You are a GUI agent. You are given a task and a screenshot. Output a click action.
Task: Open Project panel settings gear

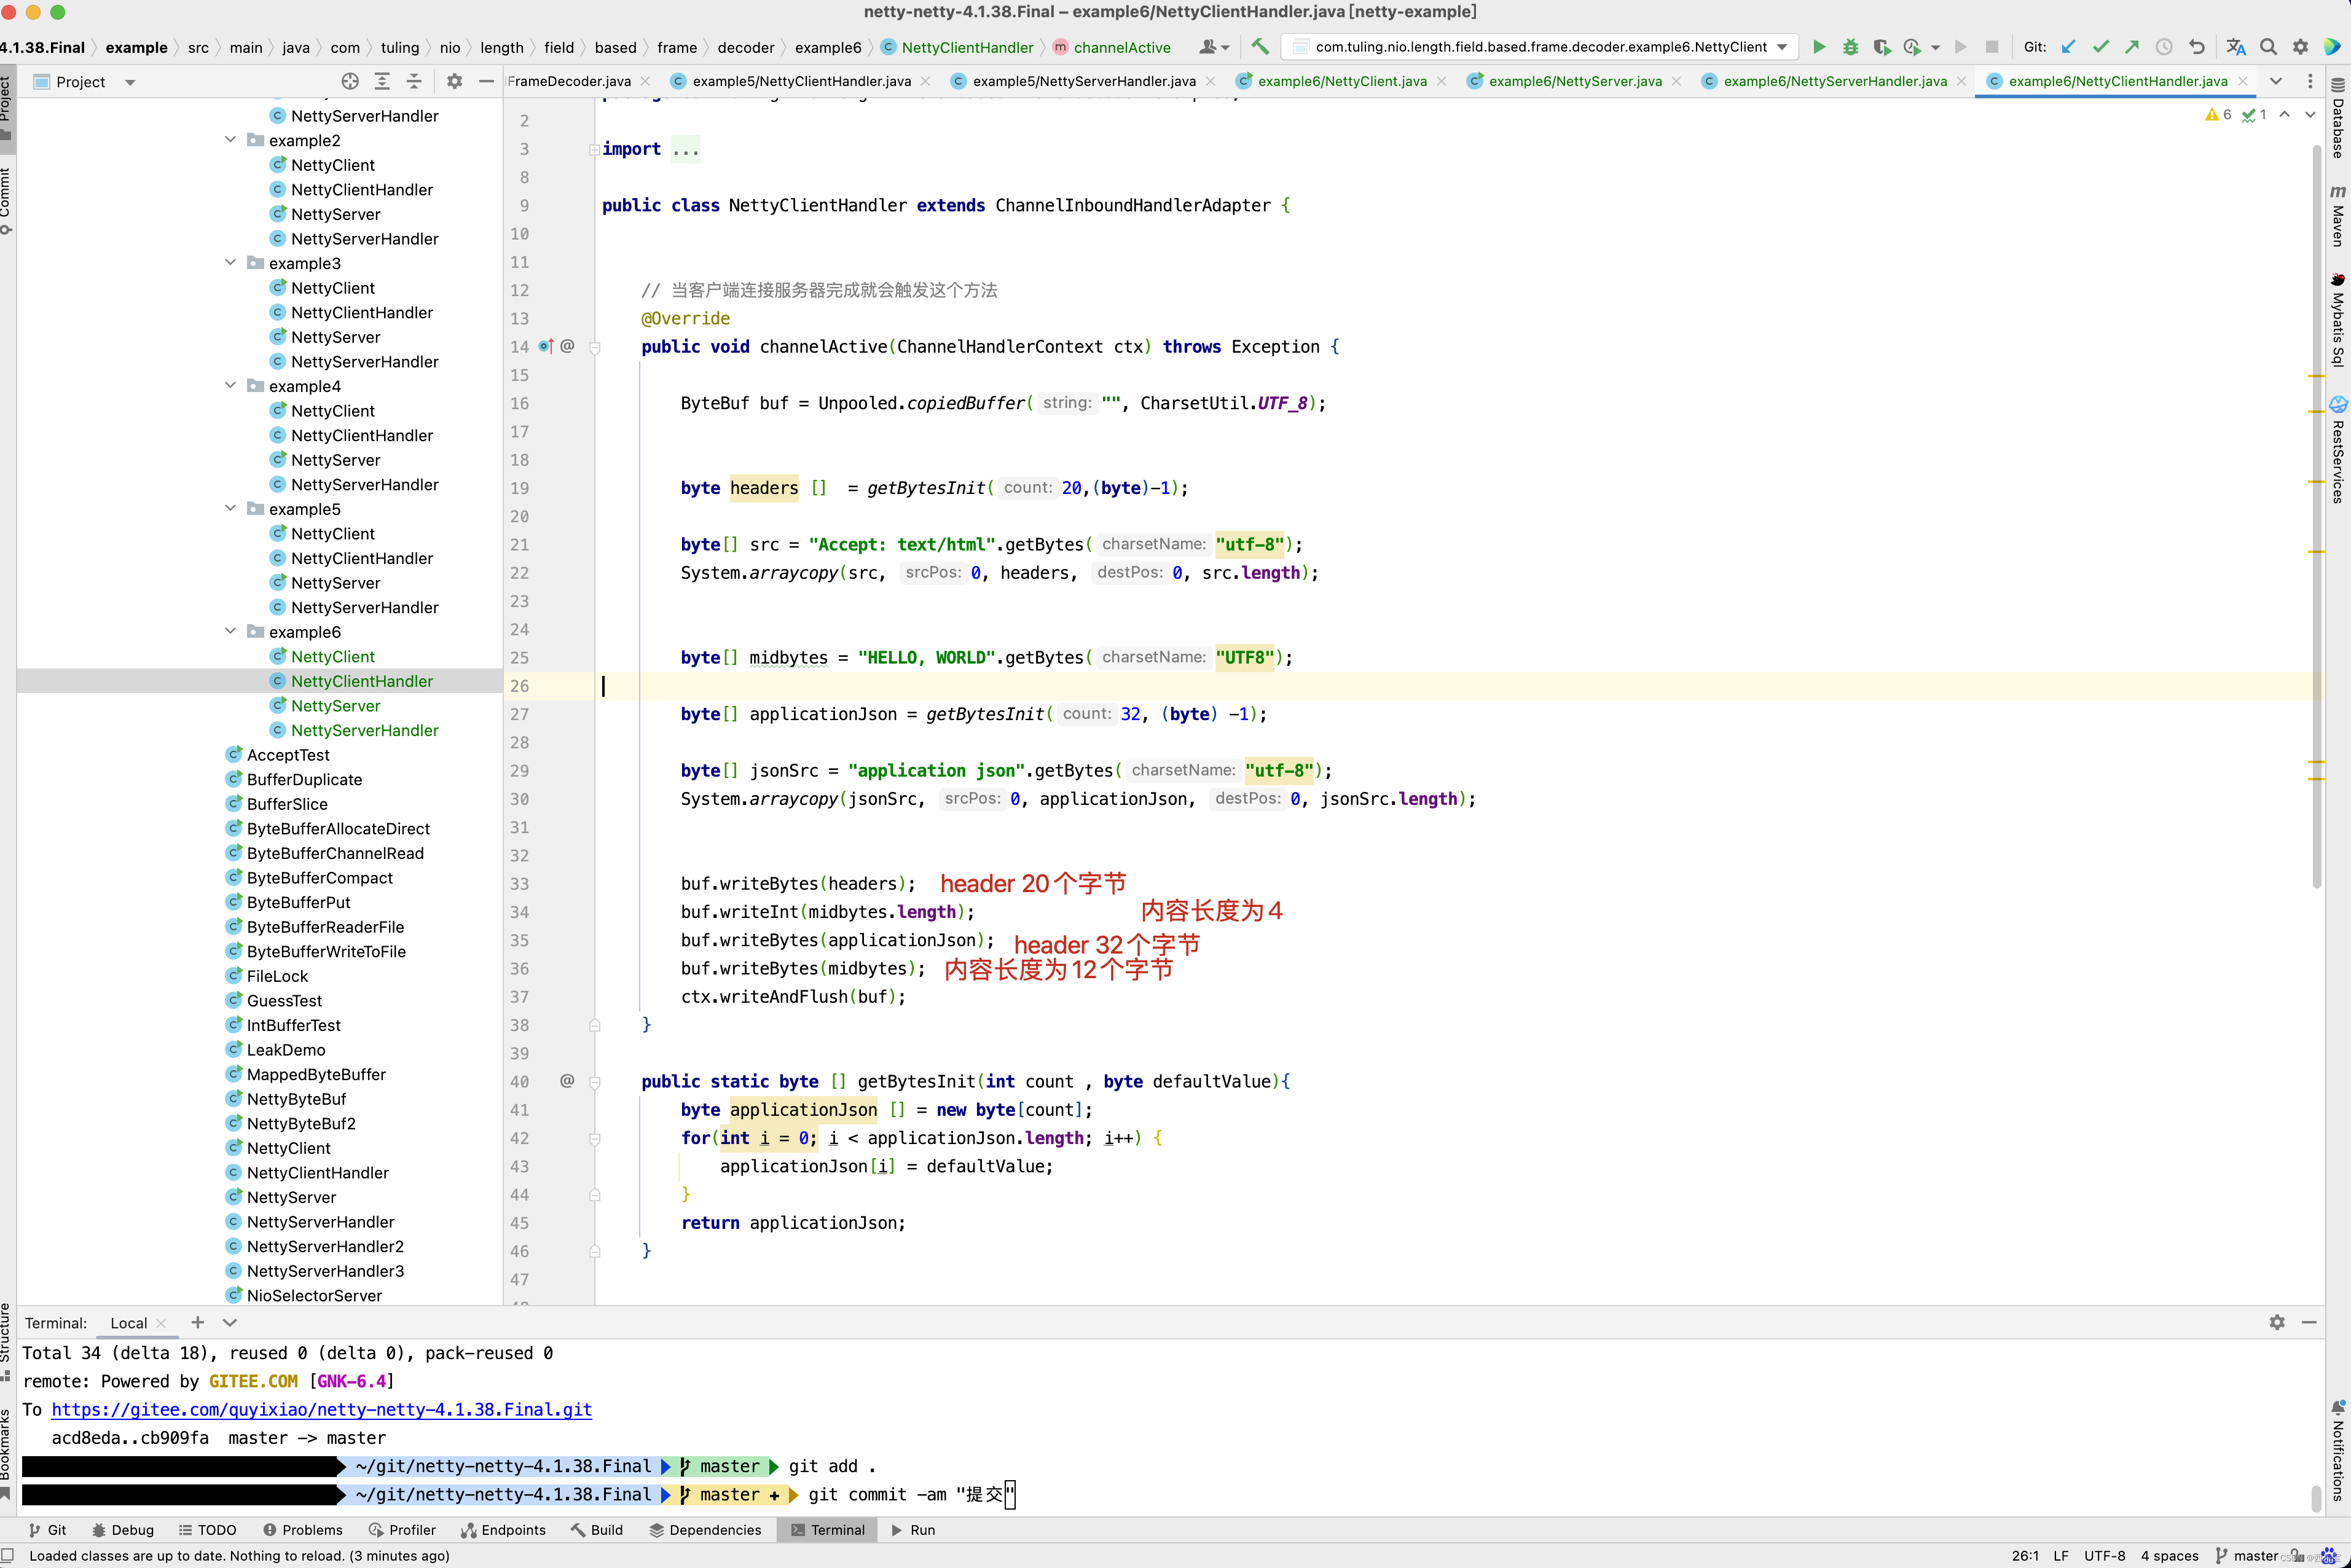click(454, 81)
